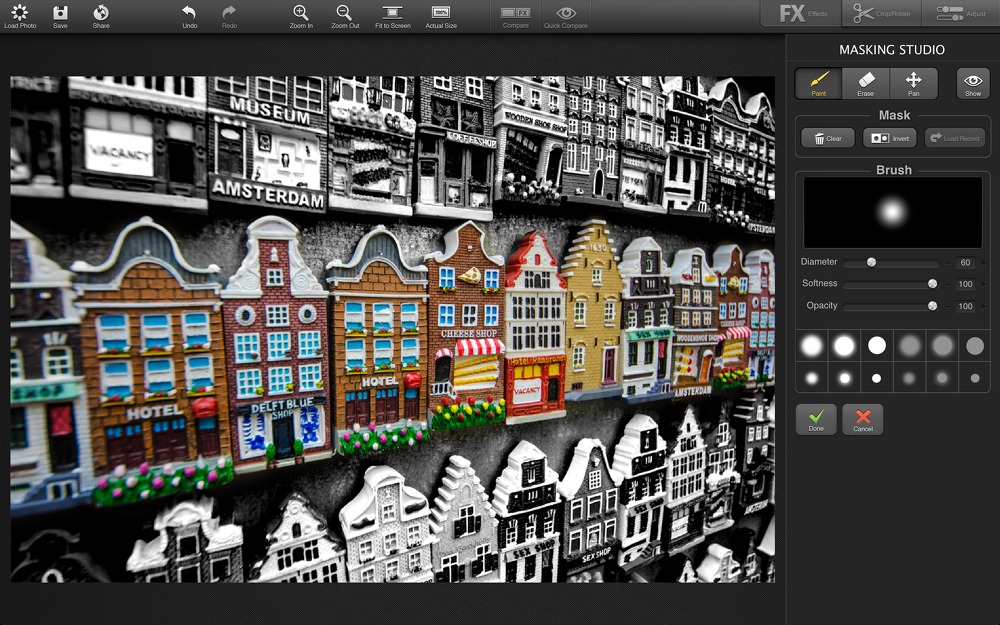The image size is (1000, 625).
Task: Select the Paint brush tool
Action: tap(818, 84)
